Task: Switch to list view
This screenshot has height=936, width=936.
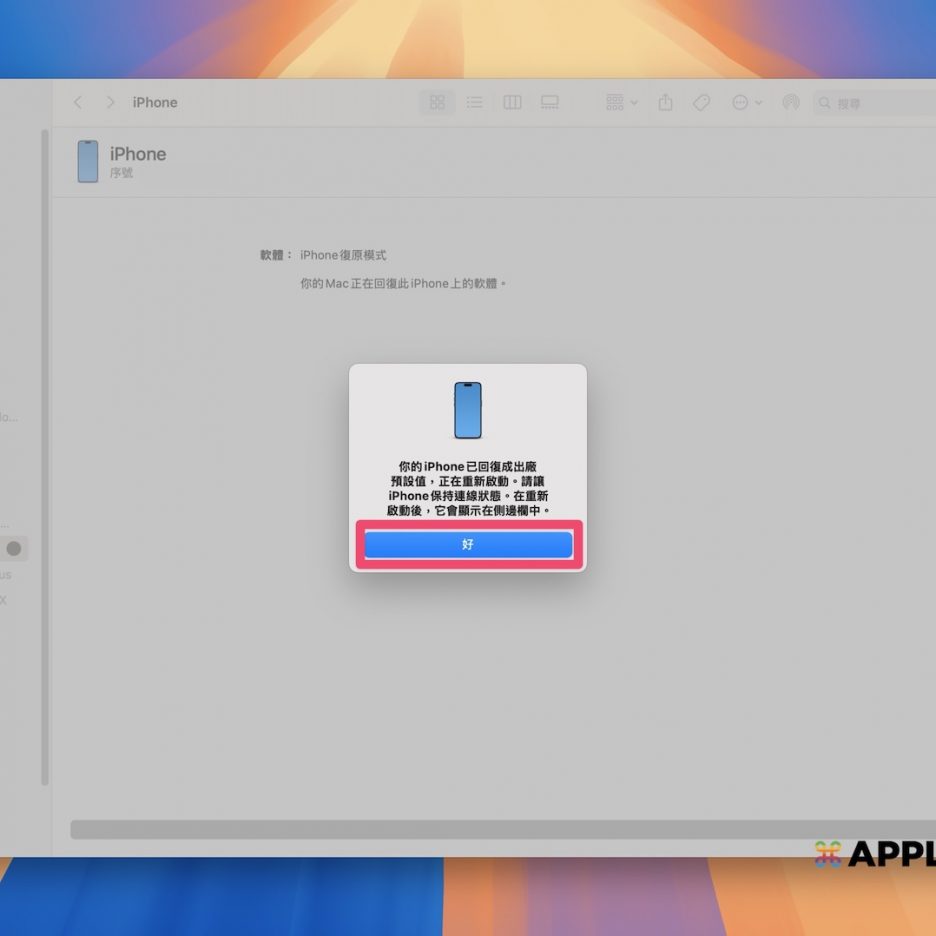Action: coord(474,103)
